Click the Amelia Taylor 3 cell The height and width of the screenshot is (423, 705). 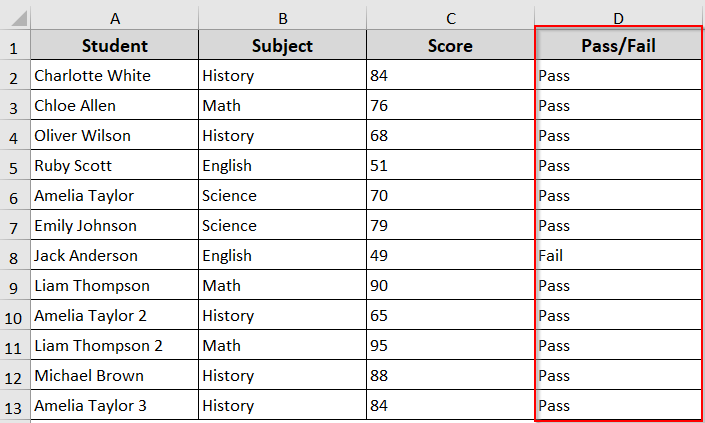coord(115,406)
